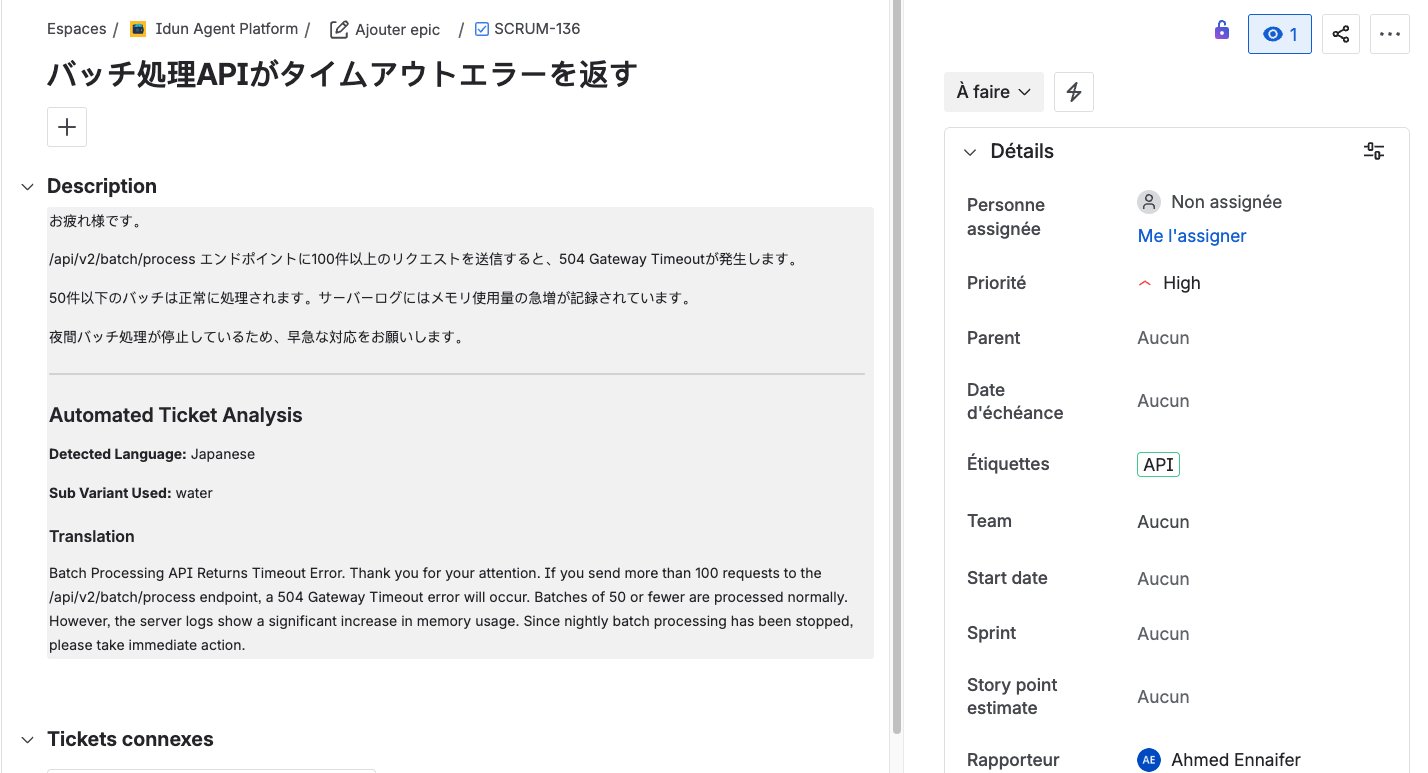1428x773 pixels.
Task: Click the configure fields icon in Détails panel
Action: (1374, 150)
